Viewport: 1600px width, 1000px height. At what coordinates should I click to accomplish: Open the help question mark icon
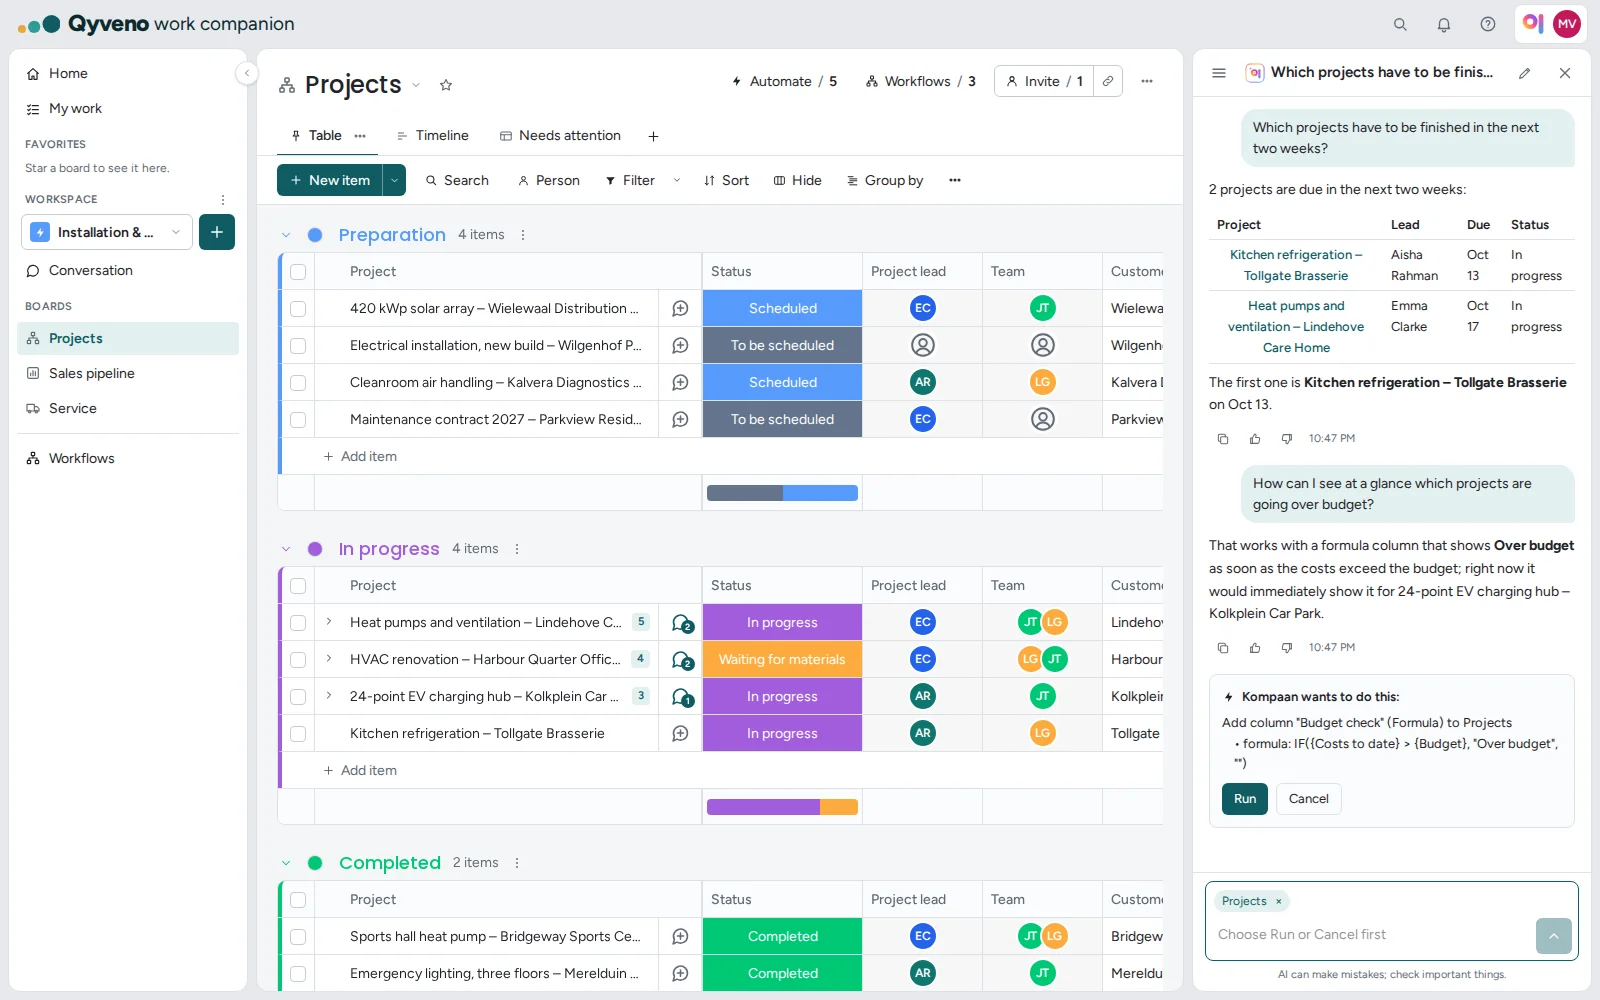1488,24
